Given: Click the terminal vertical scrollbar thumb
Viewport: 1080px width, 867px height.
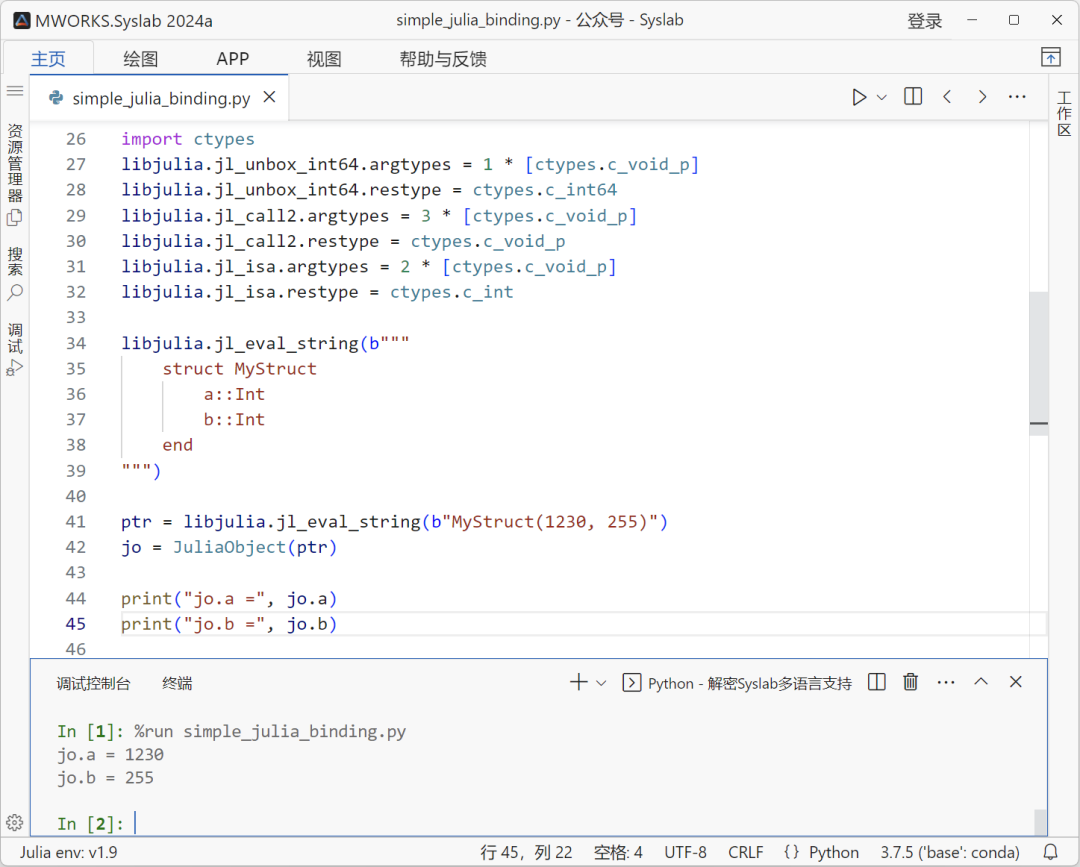Looking at the screenshot, I should (1040, 822).
